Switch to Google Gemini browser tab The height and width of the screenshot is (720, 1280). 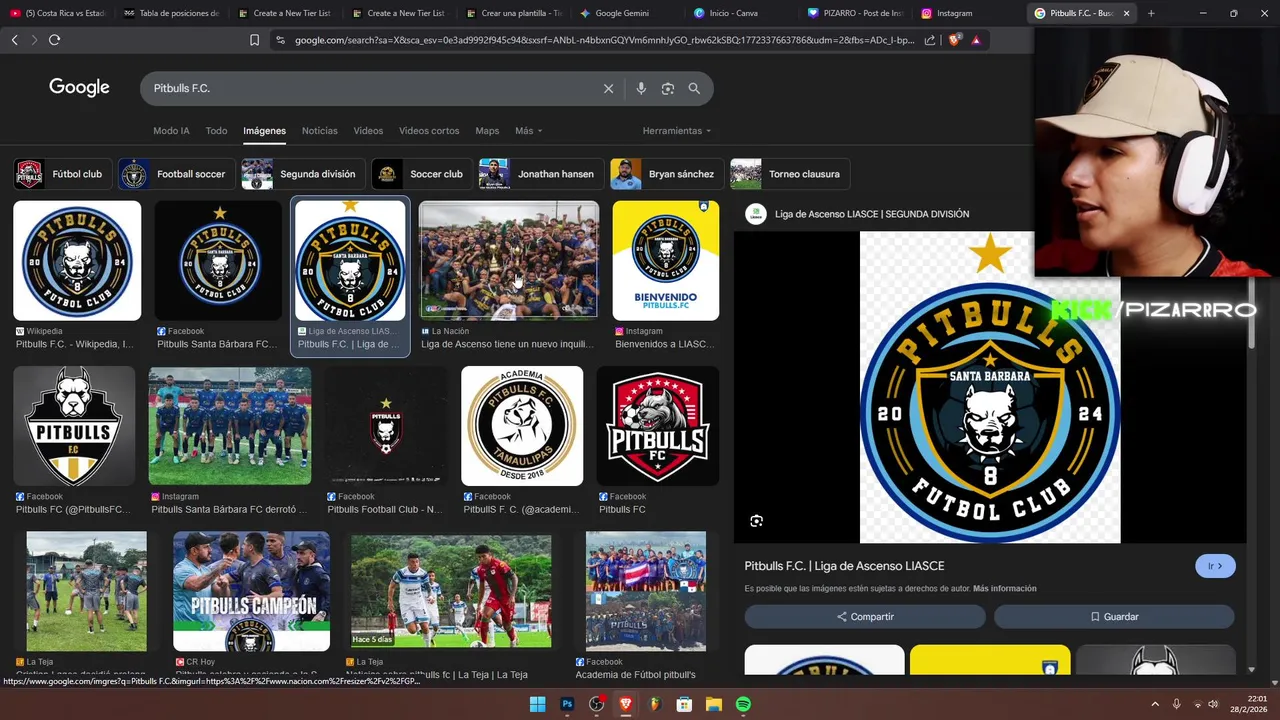tap(622, 13)
